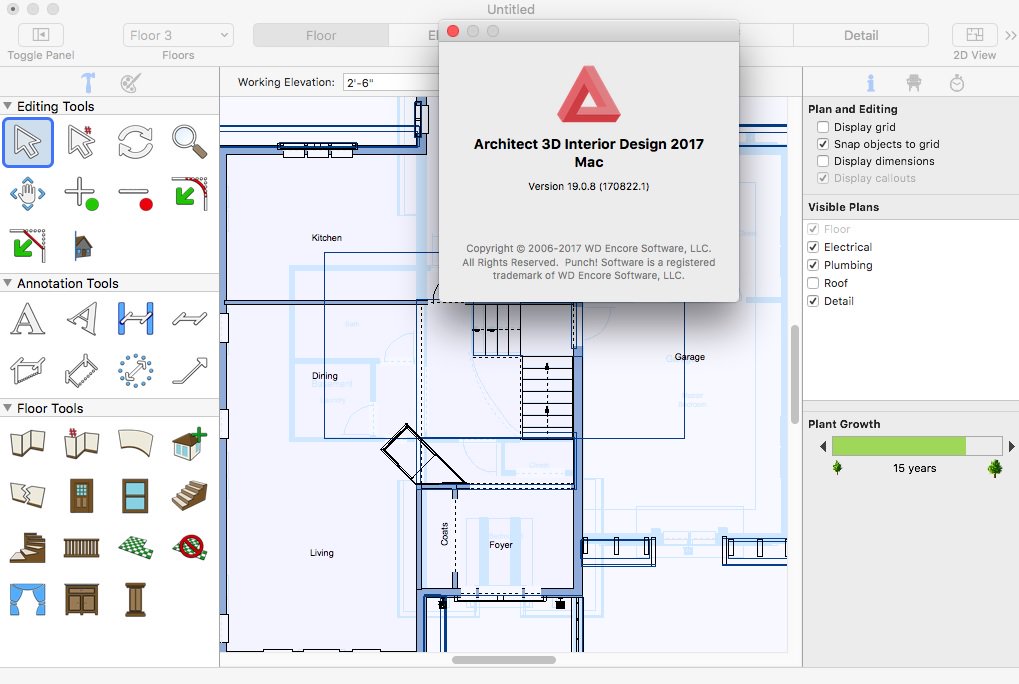Enable the Display grid checkbox
This screenshot has height=684, width=1019.
coord(823,127)
